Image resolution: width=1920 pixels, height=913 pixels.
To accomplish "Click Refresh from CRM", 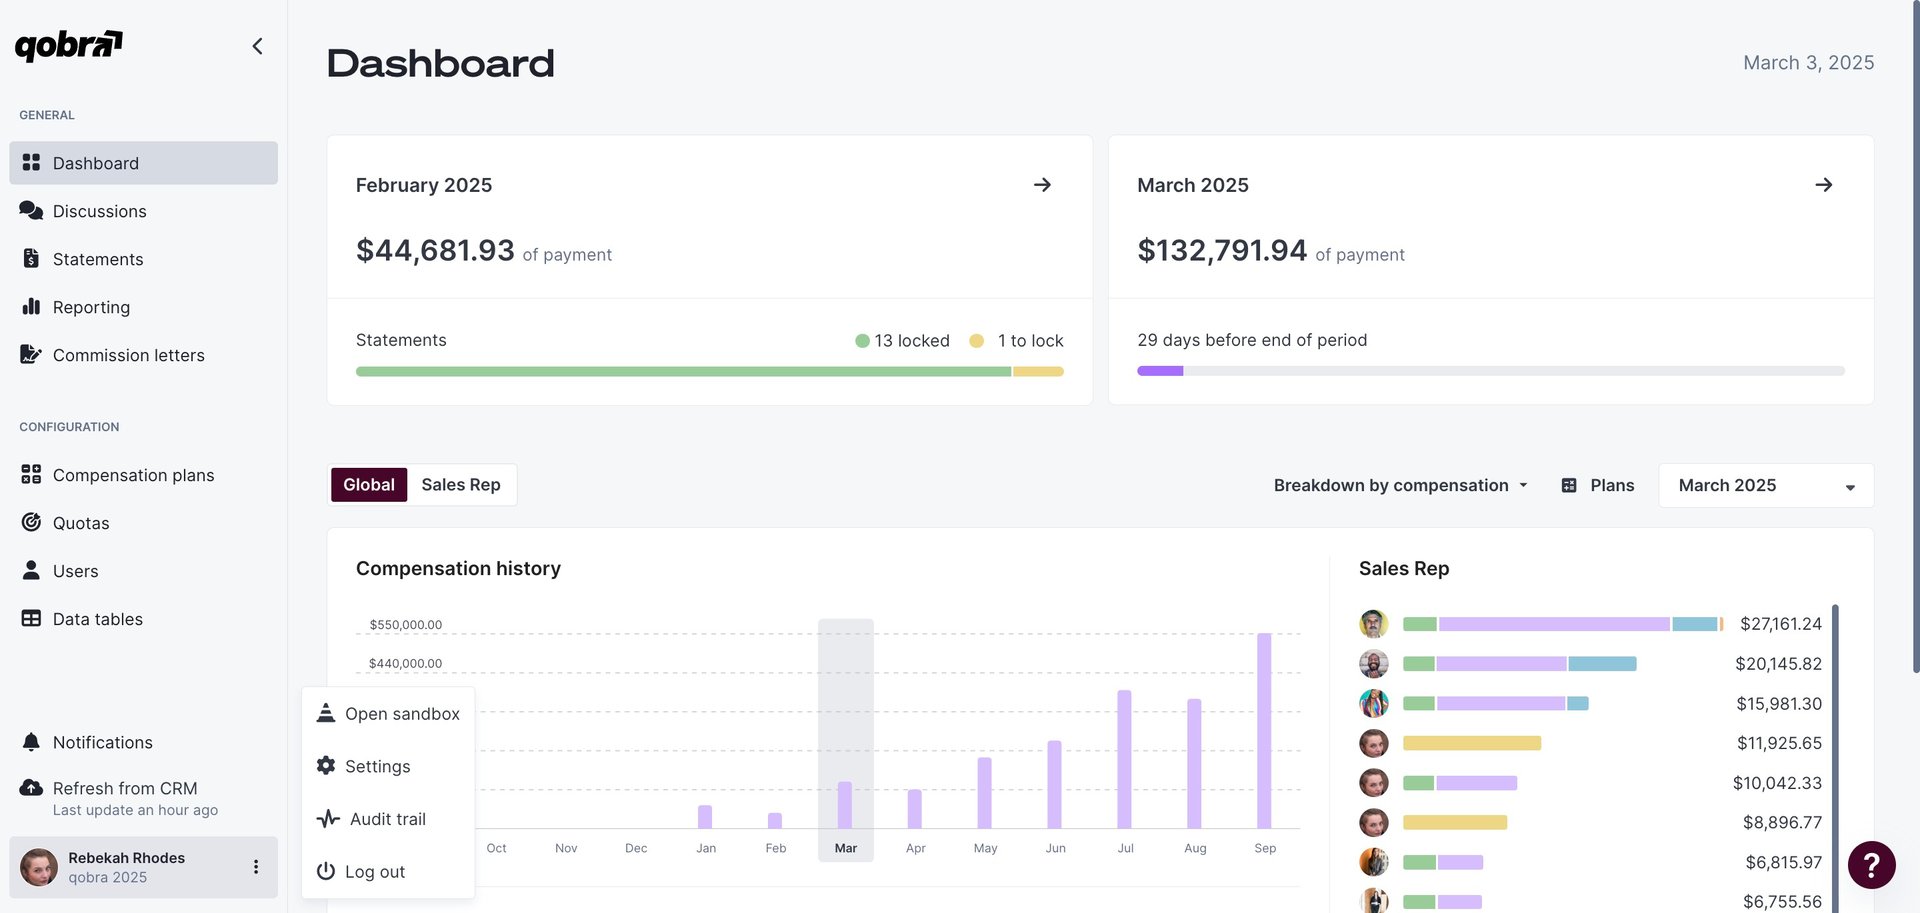I will pyautogui.click(x=124, y=788).
